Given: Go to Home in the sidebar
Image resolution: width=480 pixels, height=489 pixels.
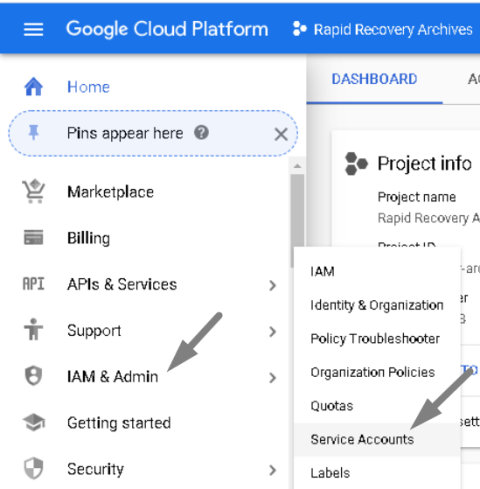Looking at the screenshot, I should (x=88, y=87).
